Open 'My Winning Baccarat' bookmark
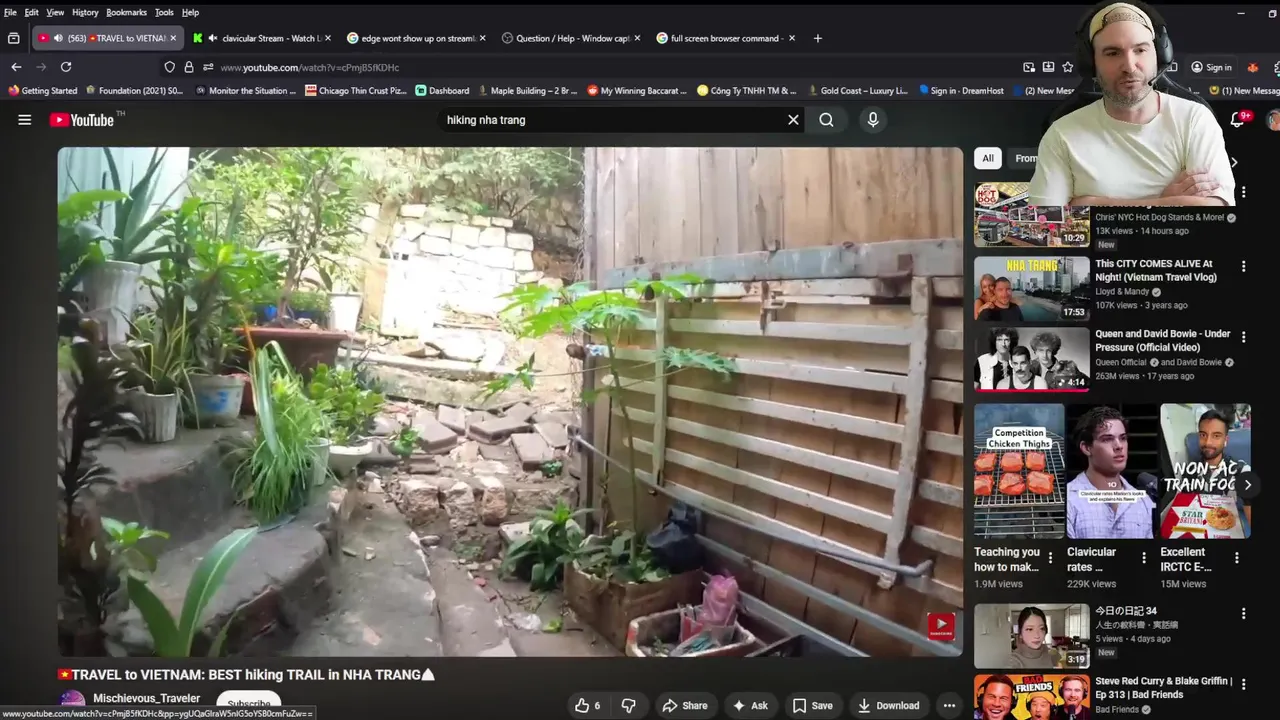This screenshot has width=1280, height=720. coord(637,90)
